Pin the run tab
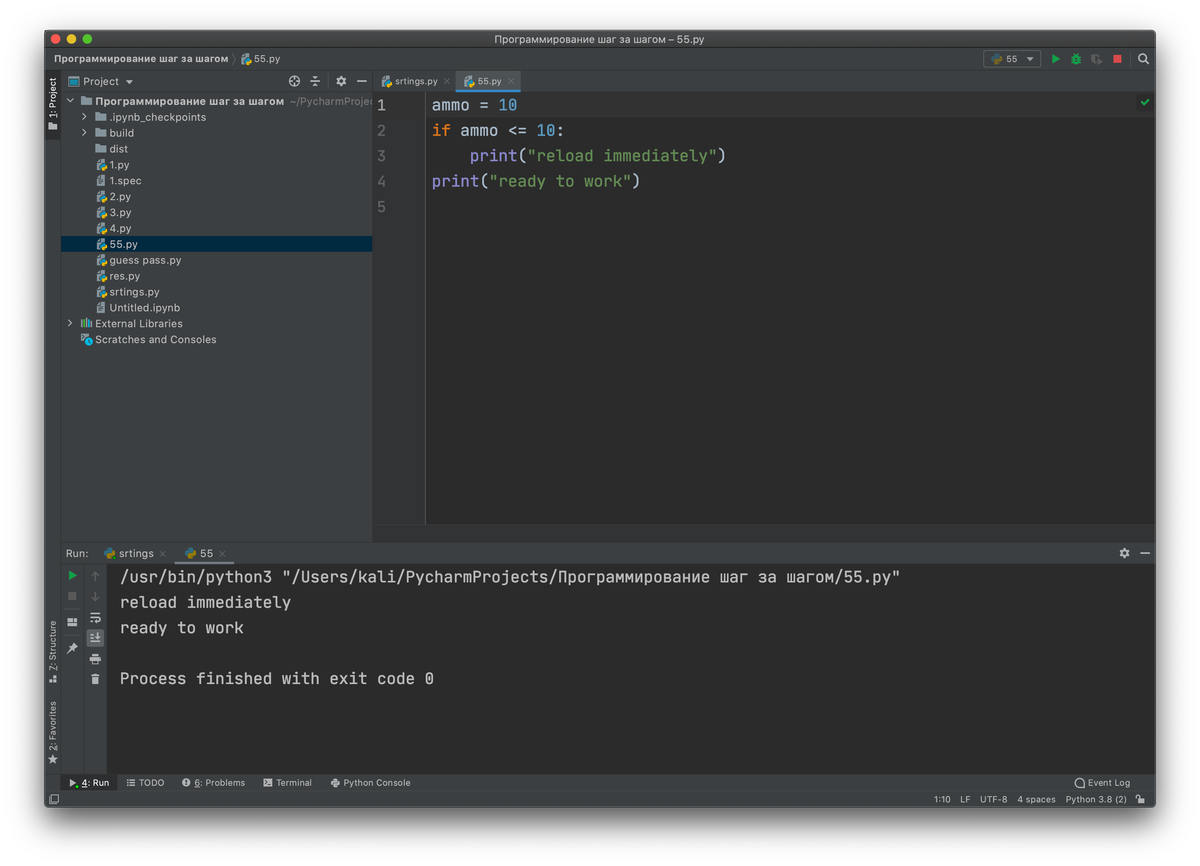Screen dimensions: 1200x866 72,648
